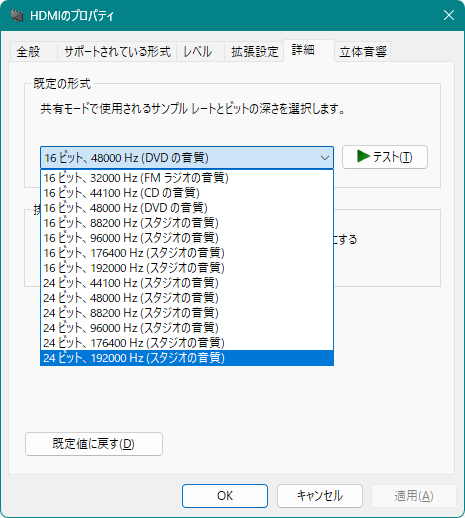Go to the 立体音響 tab

[x=362, y=52]
